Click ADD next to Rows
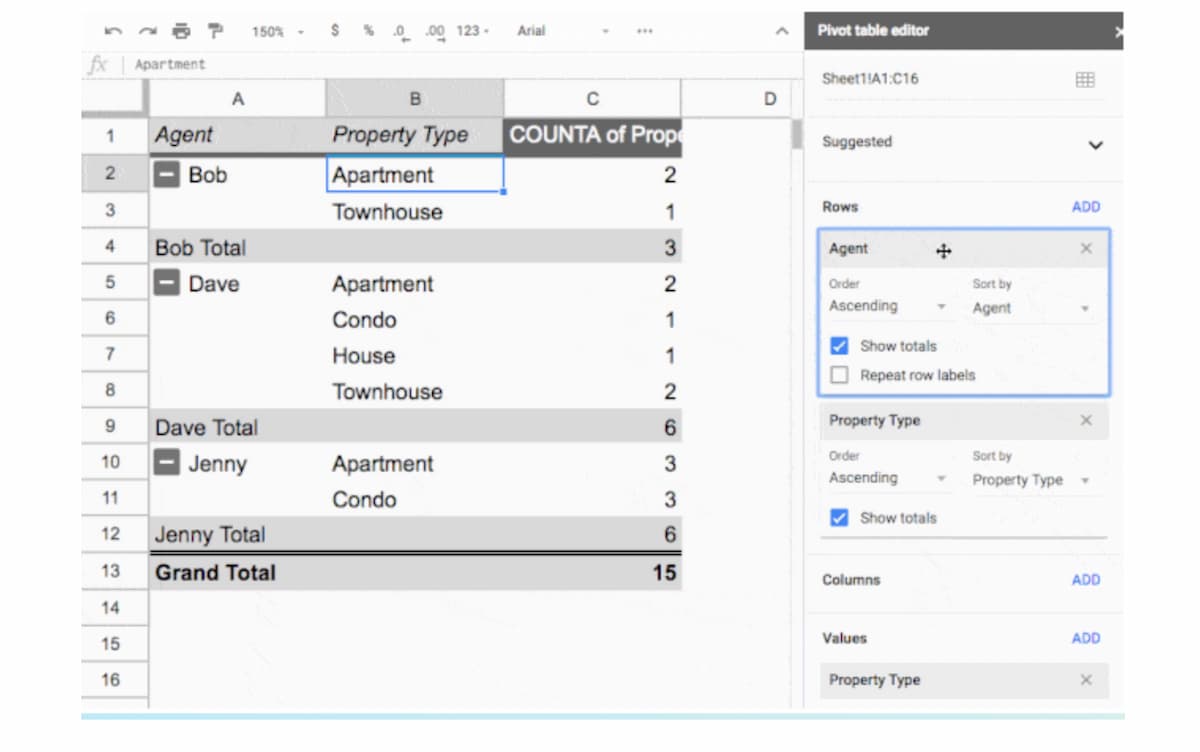Screen dimensions: 1200x752 (1086, 207)
